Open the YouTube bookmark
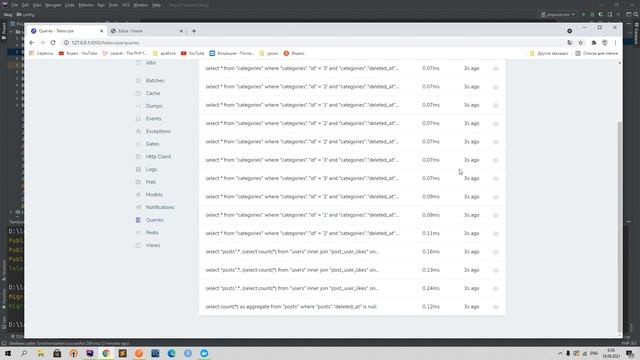Image resolution: width=640 pixels, height=360 pixels. pyautogui.click(x=192, y=53)
